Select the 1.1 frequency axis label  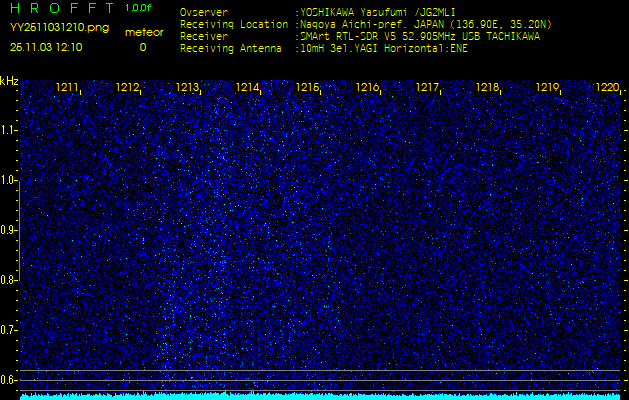(x=9, y=130)
